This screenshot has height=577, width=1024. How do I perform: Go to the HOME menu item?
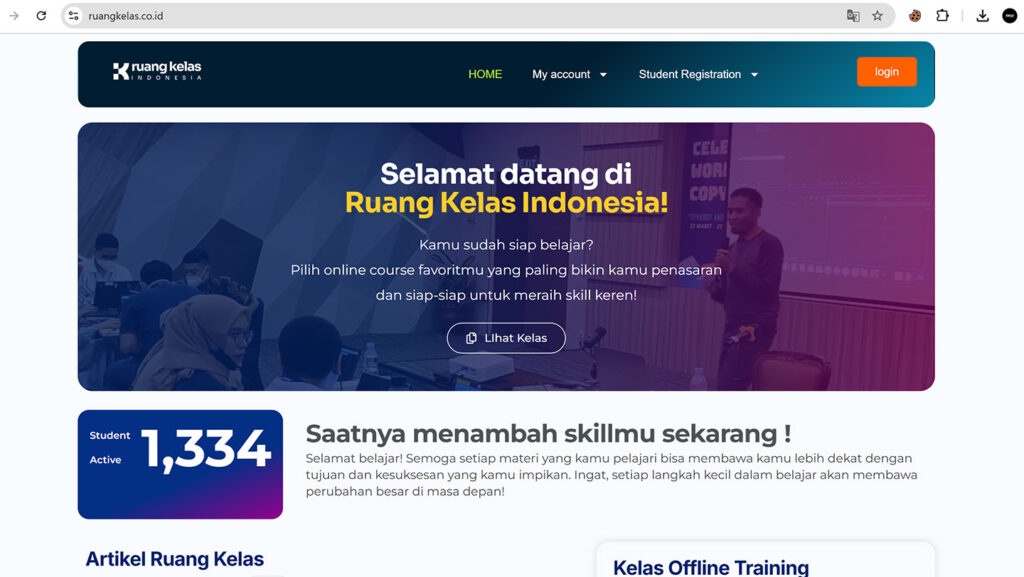485,74
